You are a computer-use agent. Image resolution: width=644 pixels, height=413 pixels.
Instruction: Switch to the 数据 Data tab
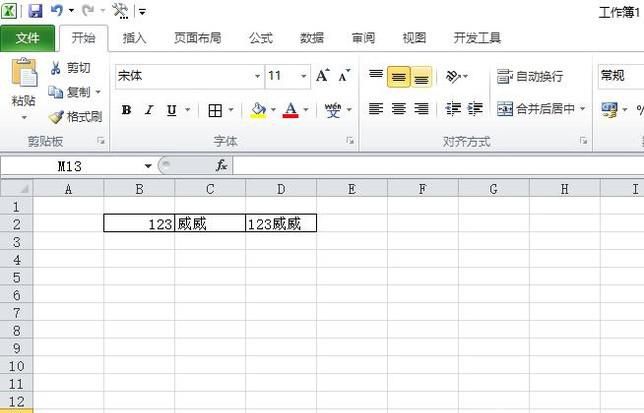tap(312, 38)
